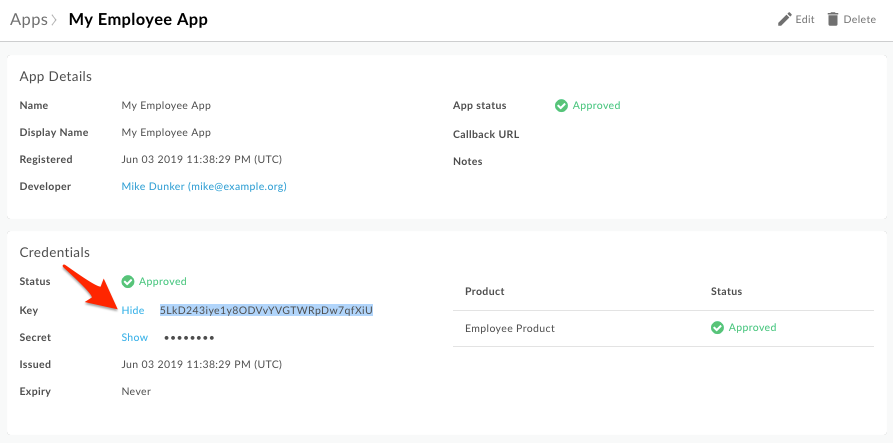
Task: Click the Delete button label
Action: [859, 19]
